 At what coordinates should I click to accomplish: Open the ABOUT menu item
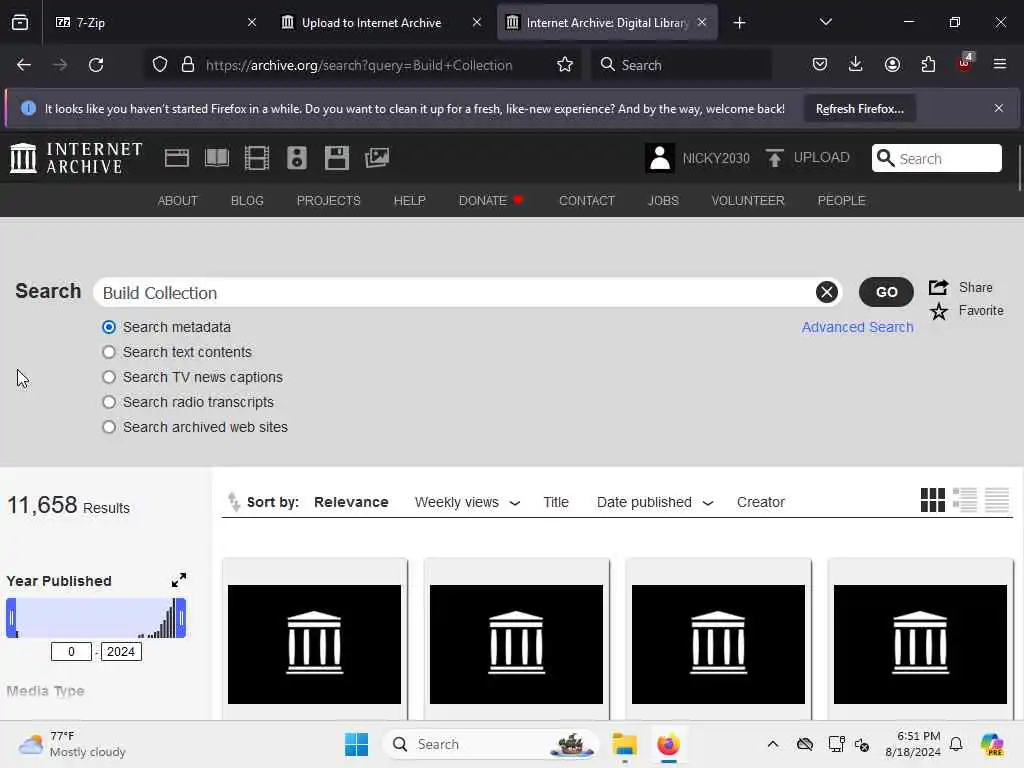(x=177, y=200)
